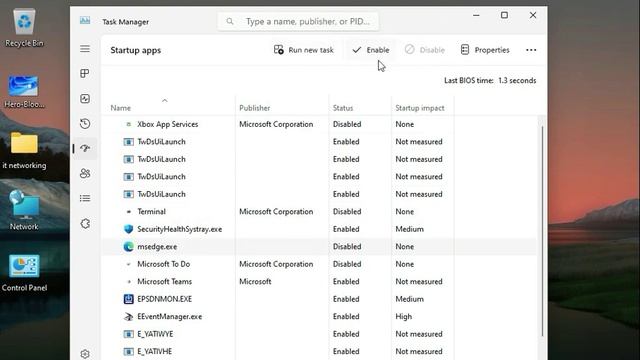Open Properties of selected app
This screenshot has height=360, width=640.
[485, 50]
